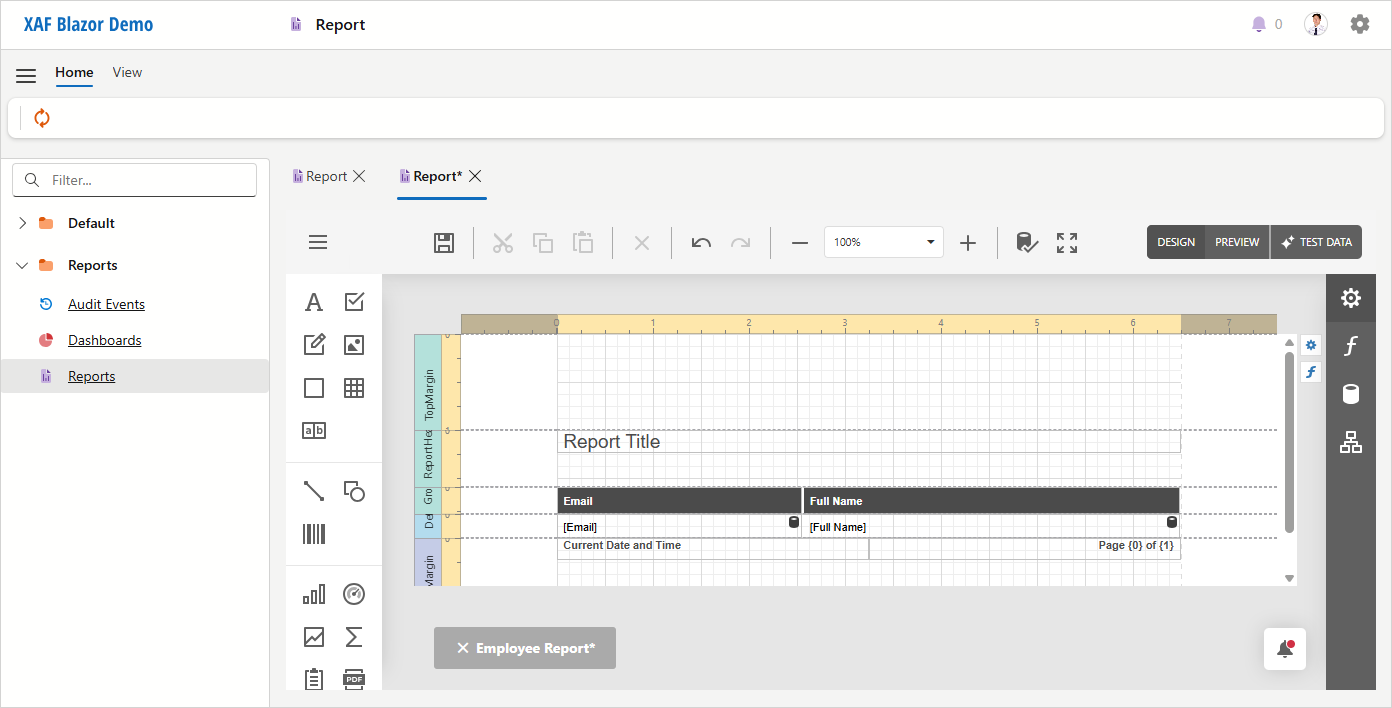Click the small gear smart tag
This screenshot has width=1392, height=708.
coord(1311,345)
